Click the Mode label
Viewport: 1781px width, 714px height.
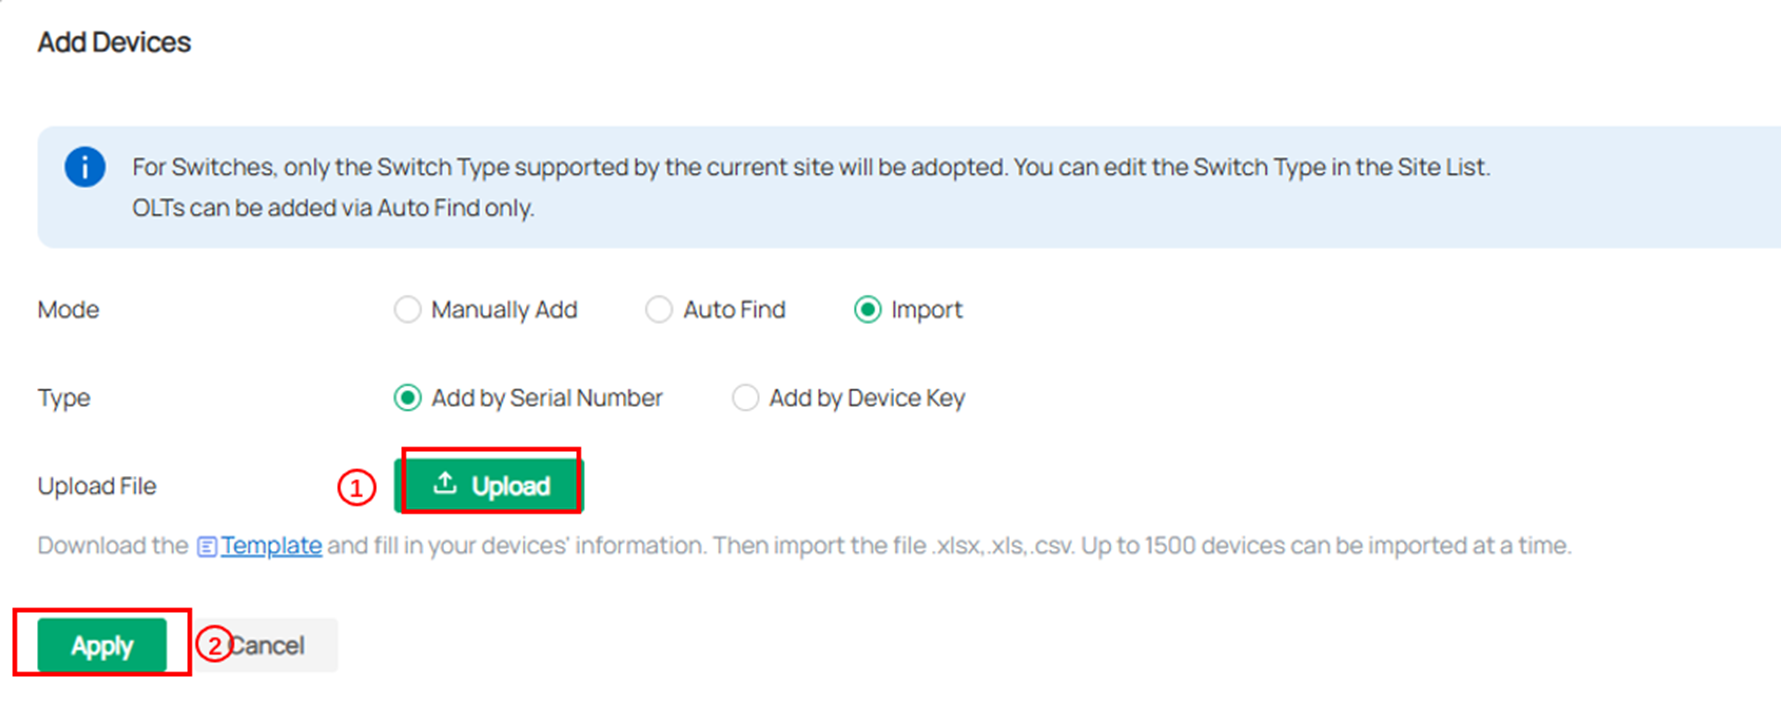(x=68, y=310)
